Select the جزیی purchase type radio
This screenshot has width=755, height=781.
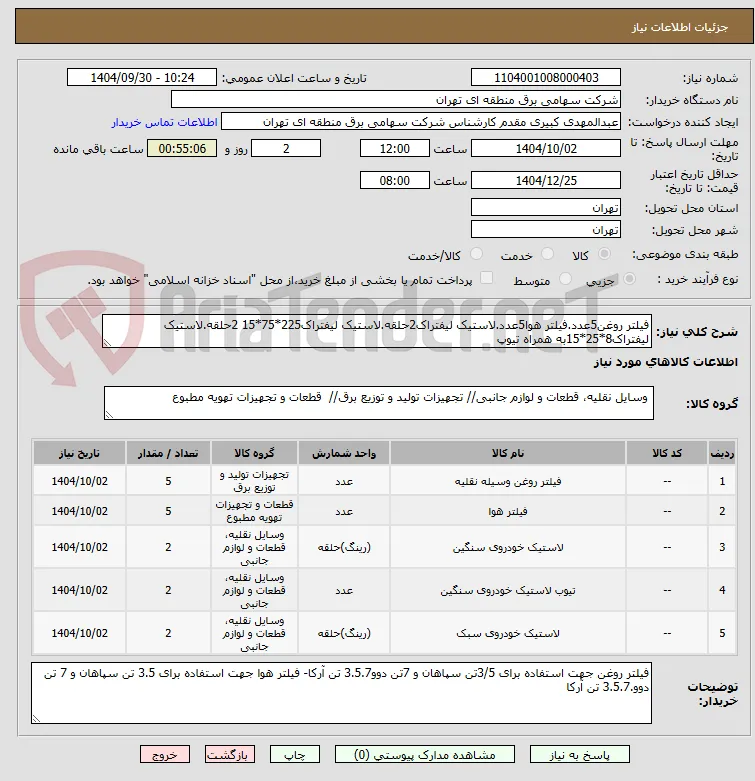(629, 279)
